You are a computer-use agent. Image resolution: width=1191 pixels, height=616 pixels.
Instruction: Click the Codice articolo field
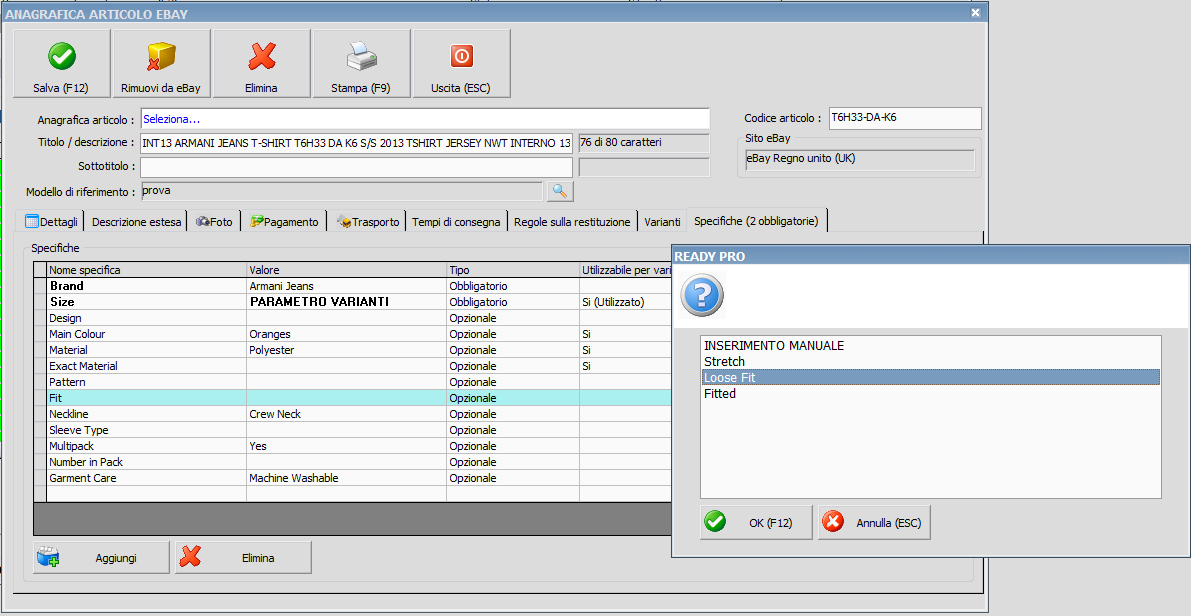(x=905, y=118)
